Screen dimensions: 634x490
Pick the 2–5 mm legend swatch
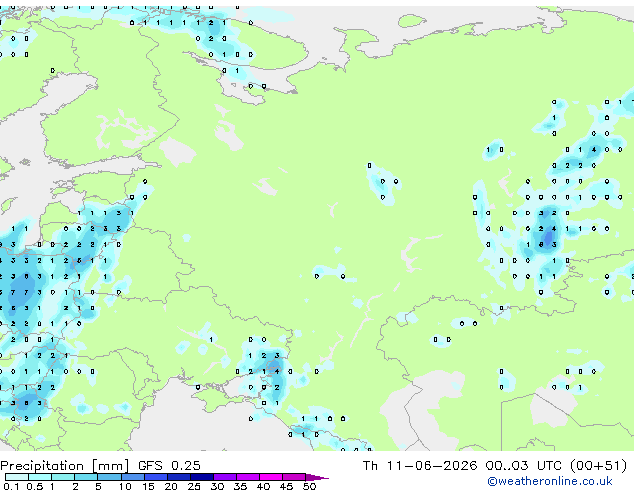pyautogui.click(x=86, y=477)
